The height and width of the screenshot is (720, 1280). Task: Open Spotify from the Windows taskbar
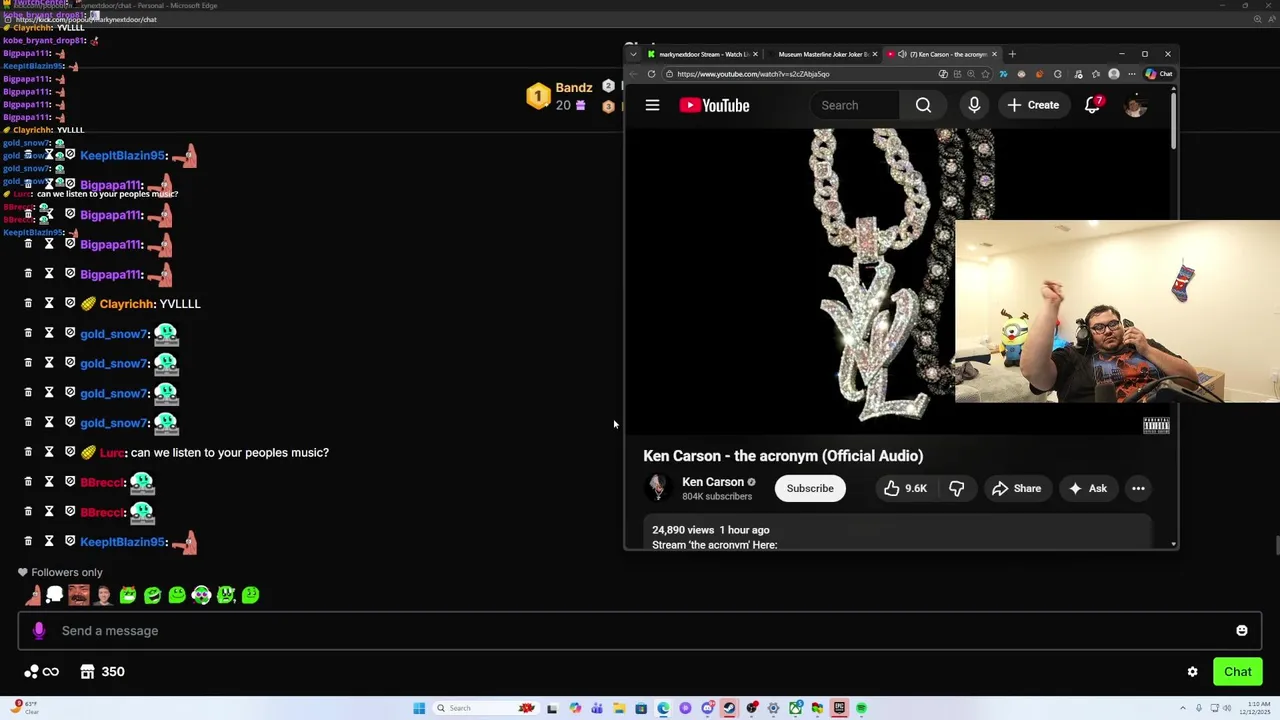[x=861, y=708]
